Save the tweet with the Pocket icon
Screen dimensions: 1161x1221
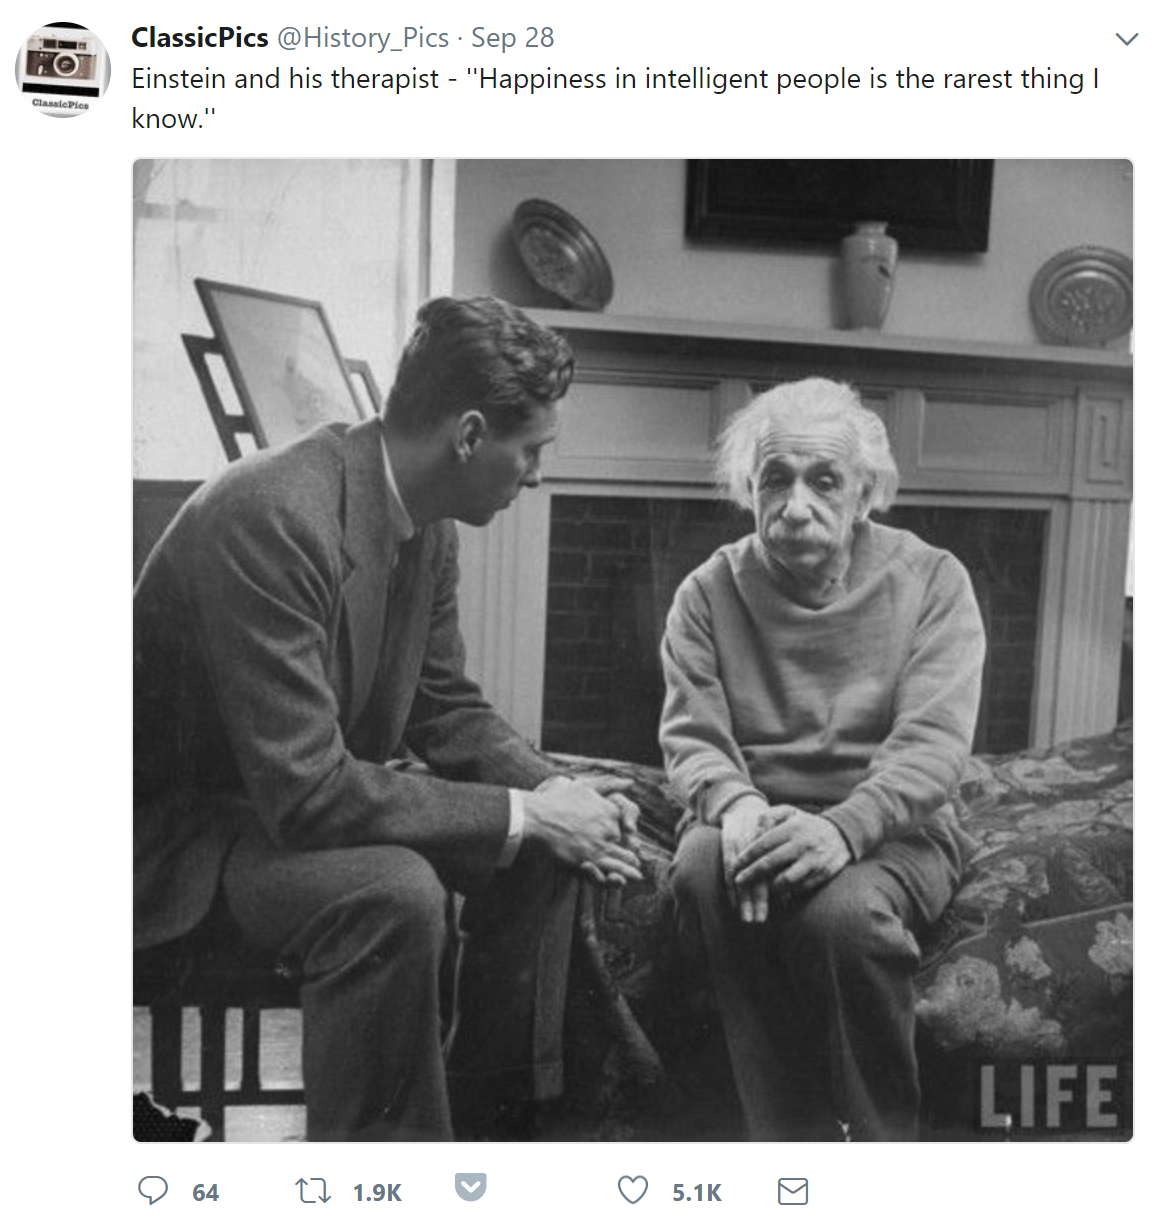(471, 1186)
